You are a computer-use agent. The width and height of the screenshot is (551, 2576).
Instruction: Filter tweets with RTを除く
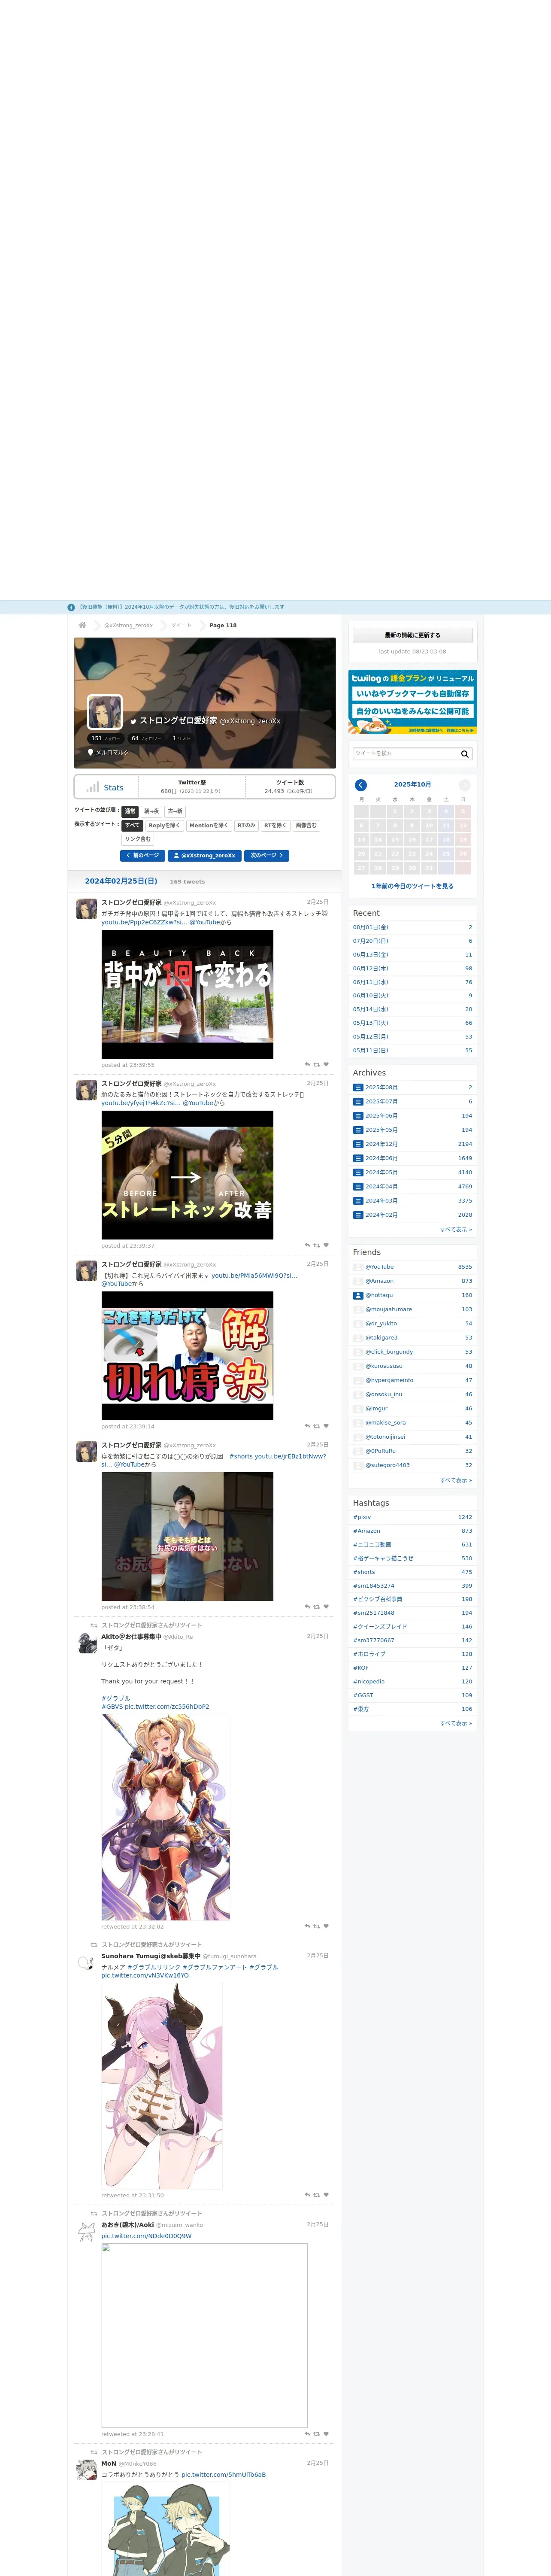click(276, 826)
